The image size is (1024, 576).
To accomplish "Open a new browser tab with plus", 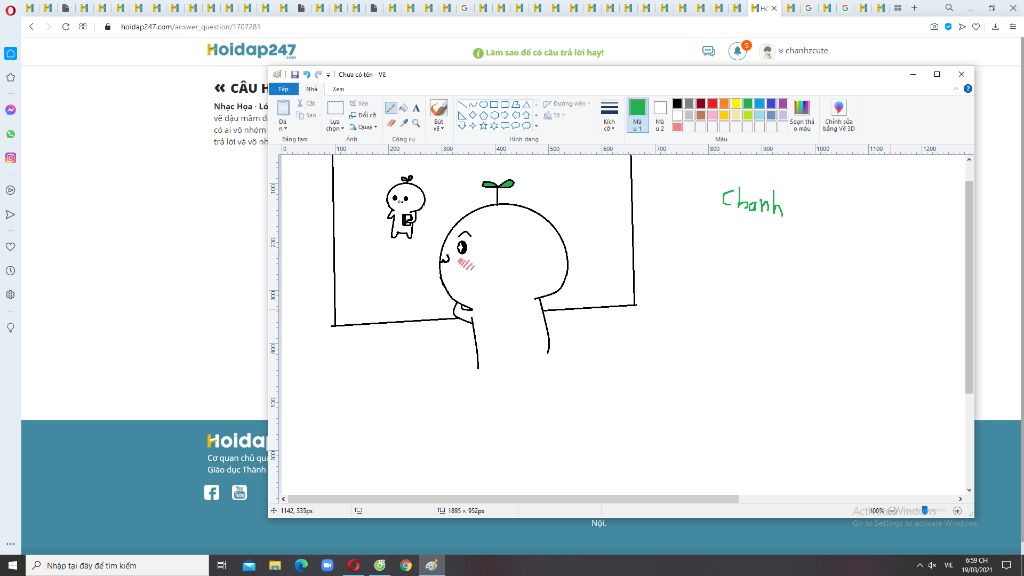I will coord(914,8).
